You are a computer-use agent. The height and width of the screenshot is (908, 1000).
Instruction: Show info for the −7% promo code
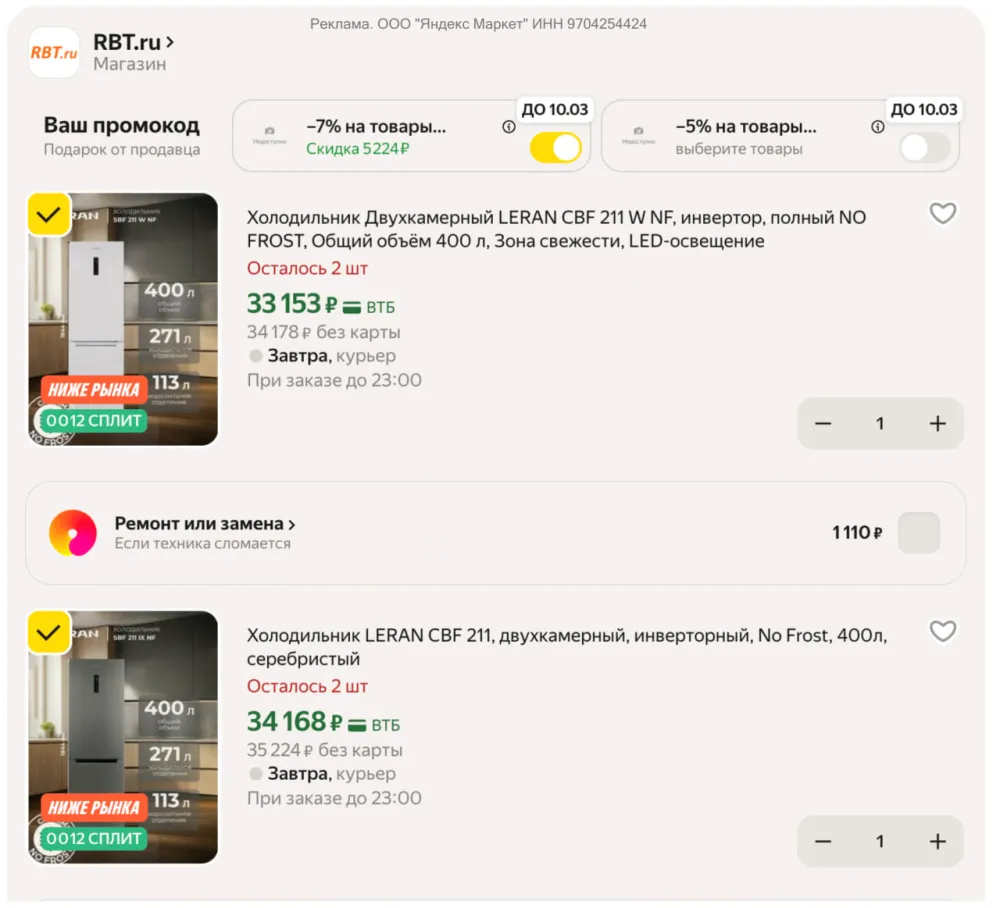click(x=508, y=127)
